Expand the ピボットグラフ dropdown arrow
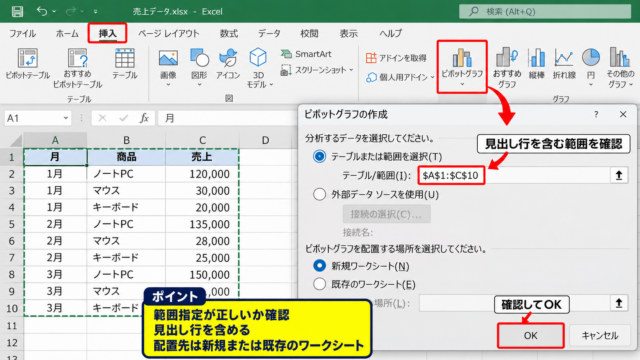Image resolution: width=640 pixels, height=360 pixels. tap(462, 84)
